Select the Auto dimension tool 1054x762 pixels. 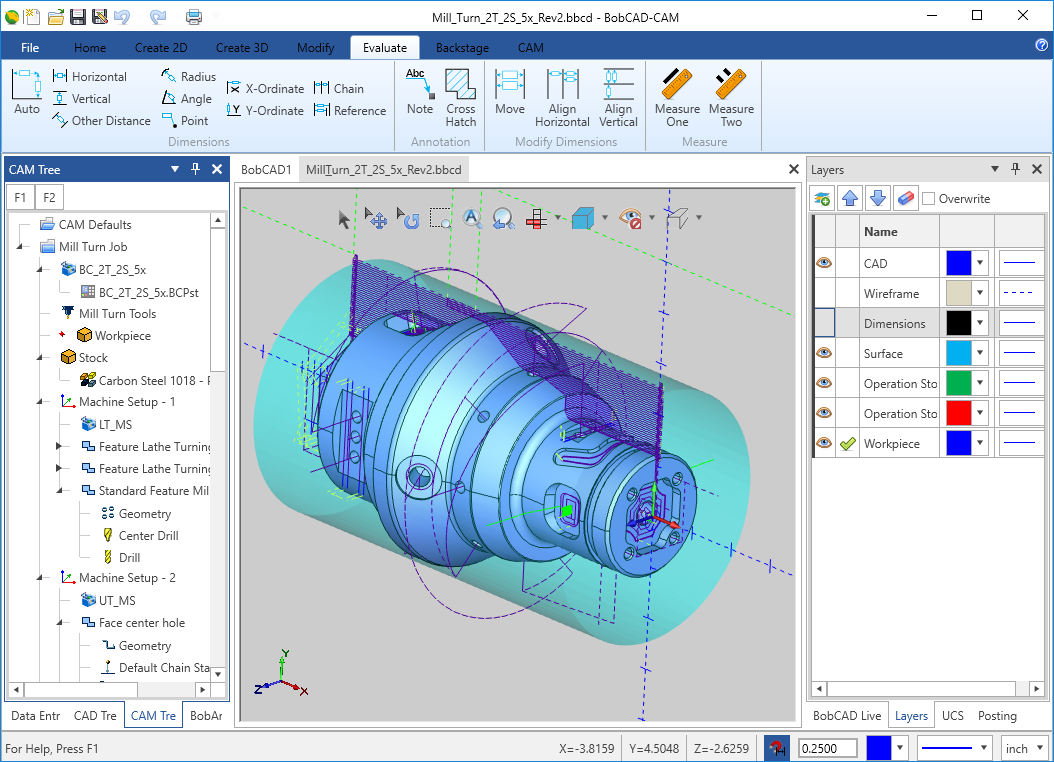(27, 92)
